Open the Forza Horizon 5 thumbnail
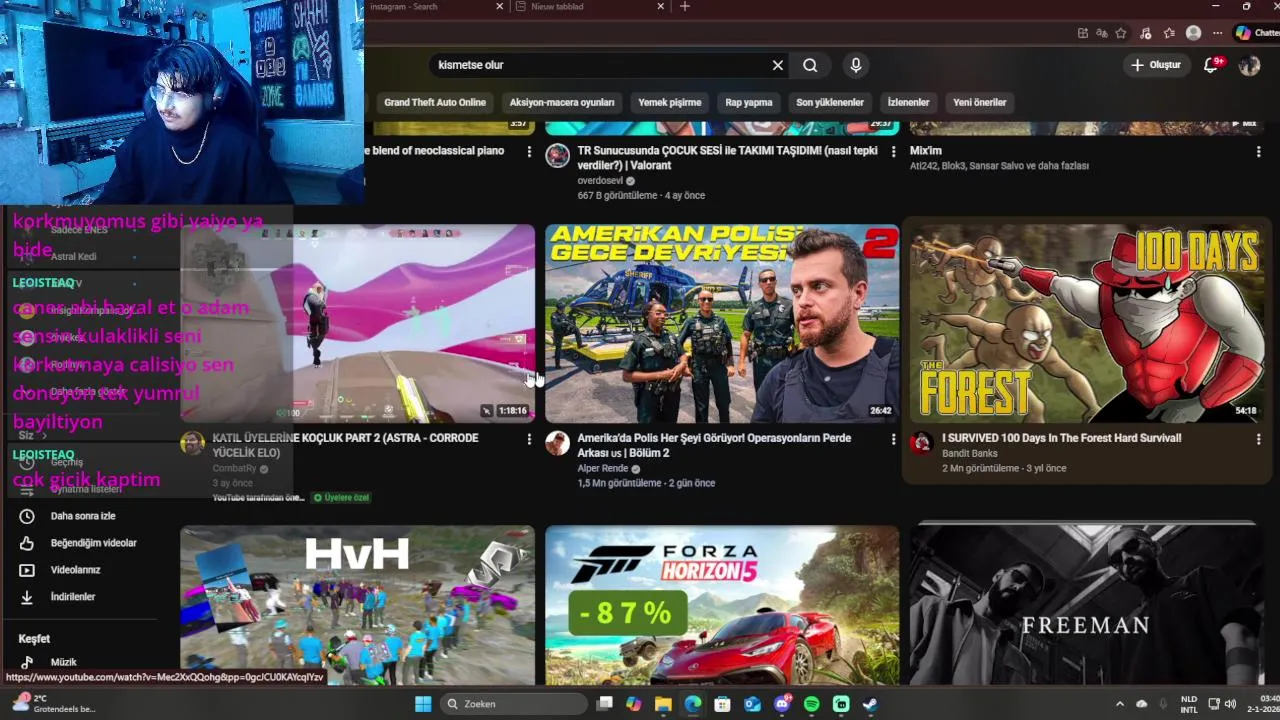The width and height of the screenshot is (1280, 720). (x=722, y=606)
